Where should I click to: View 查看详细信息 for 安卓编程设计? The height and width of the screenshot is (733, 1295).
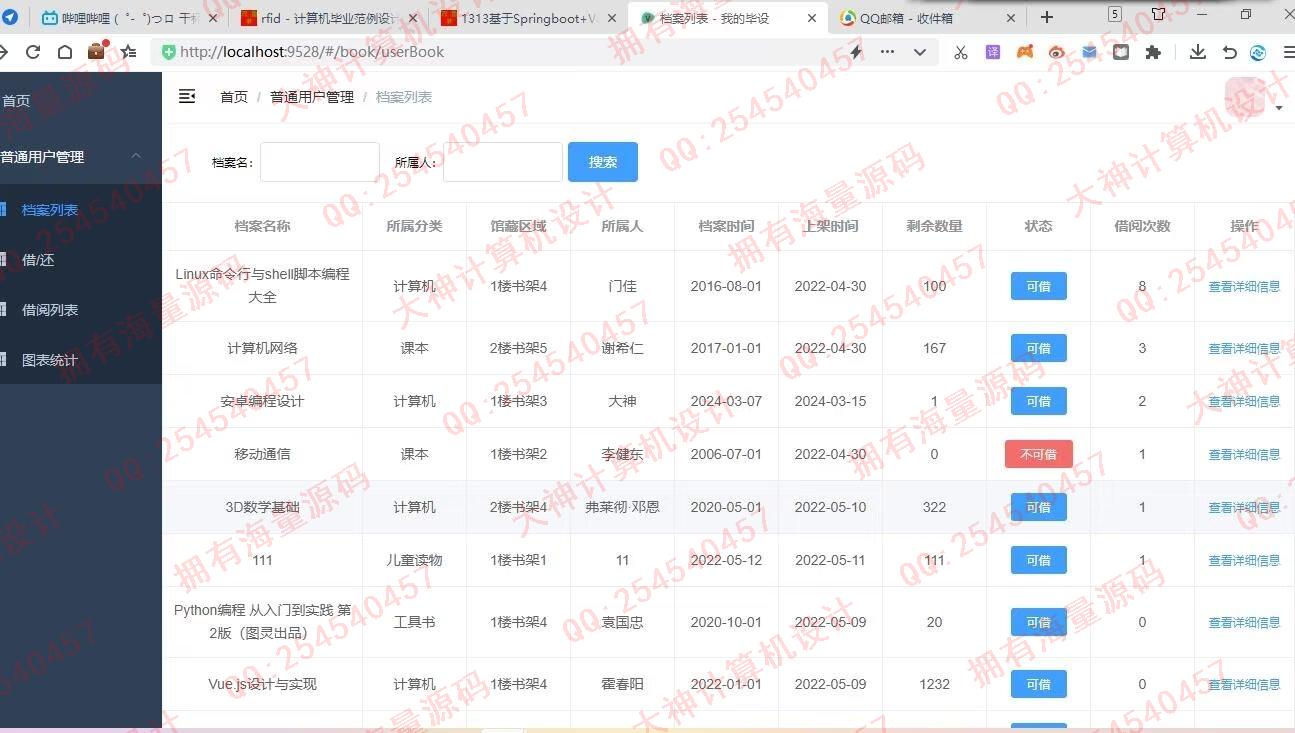click(x=1244, y=401)
